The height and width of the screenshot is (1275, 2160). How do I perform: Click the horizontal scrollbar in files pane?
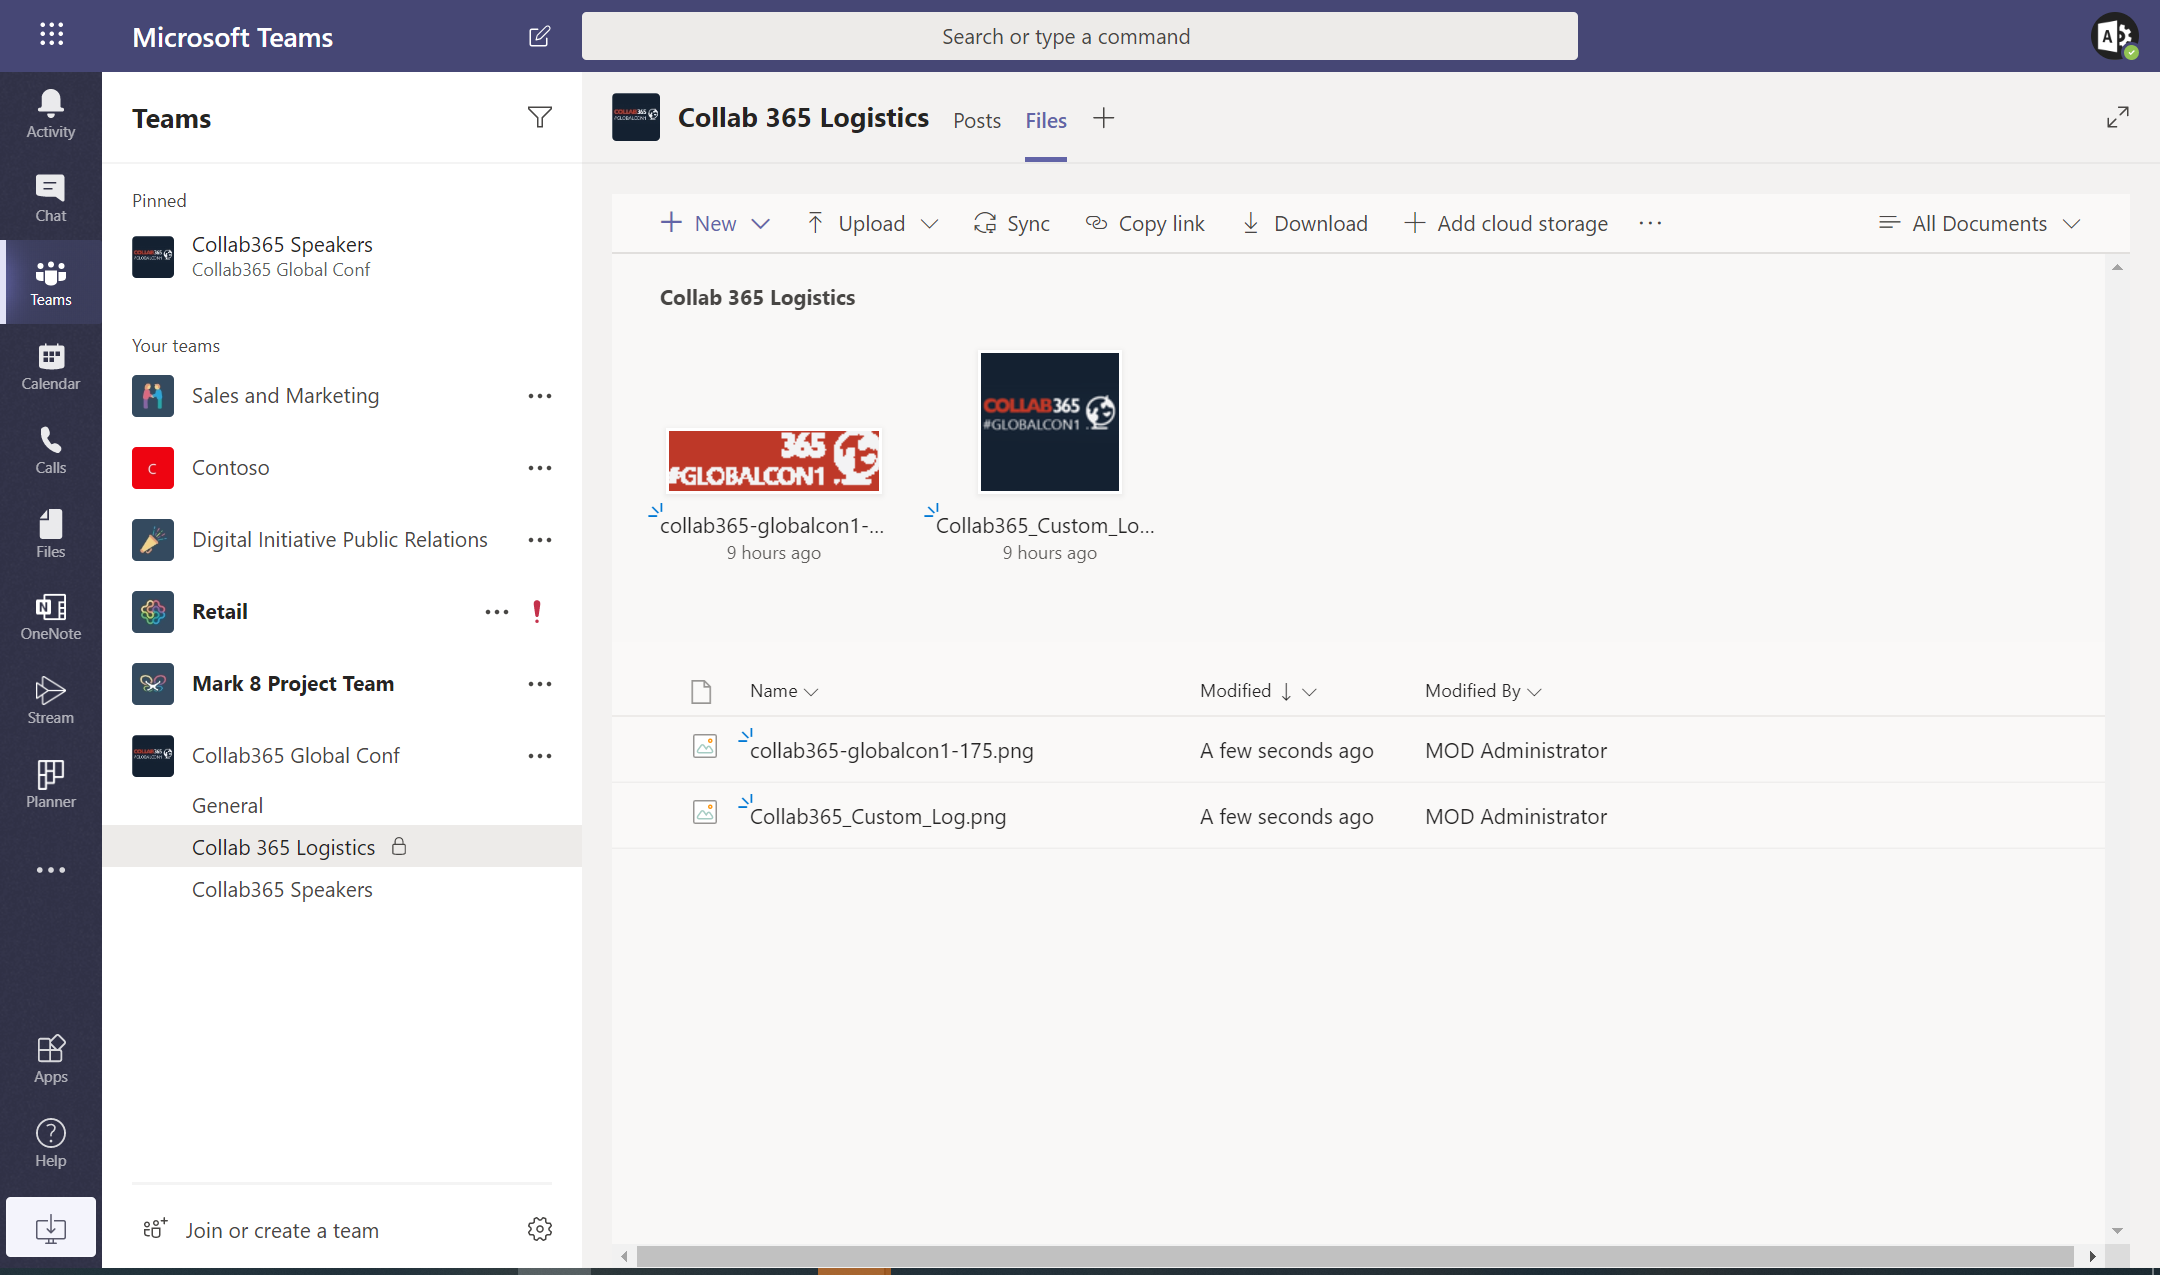click(x=1355, y=1256)
